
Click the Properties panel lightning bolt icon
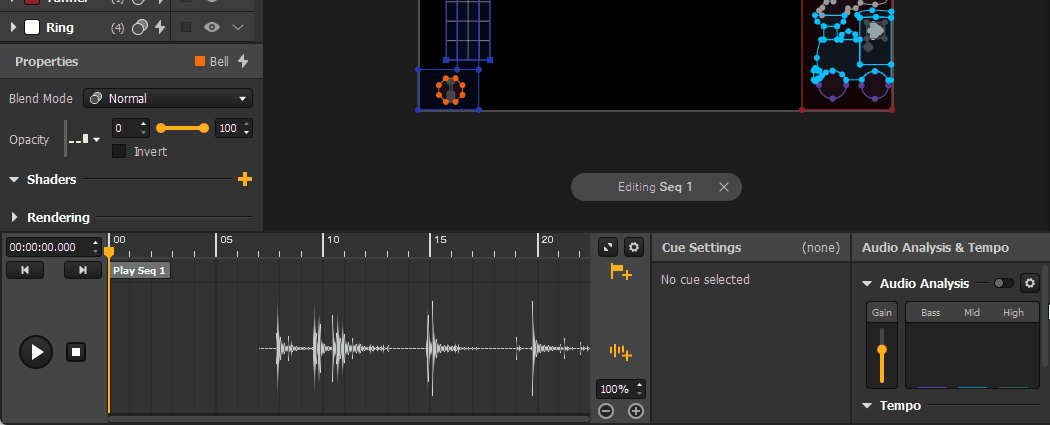click(243, 62)
